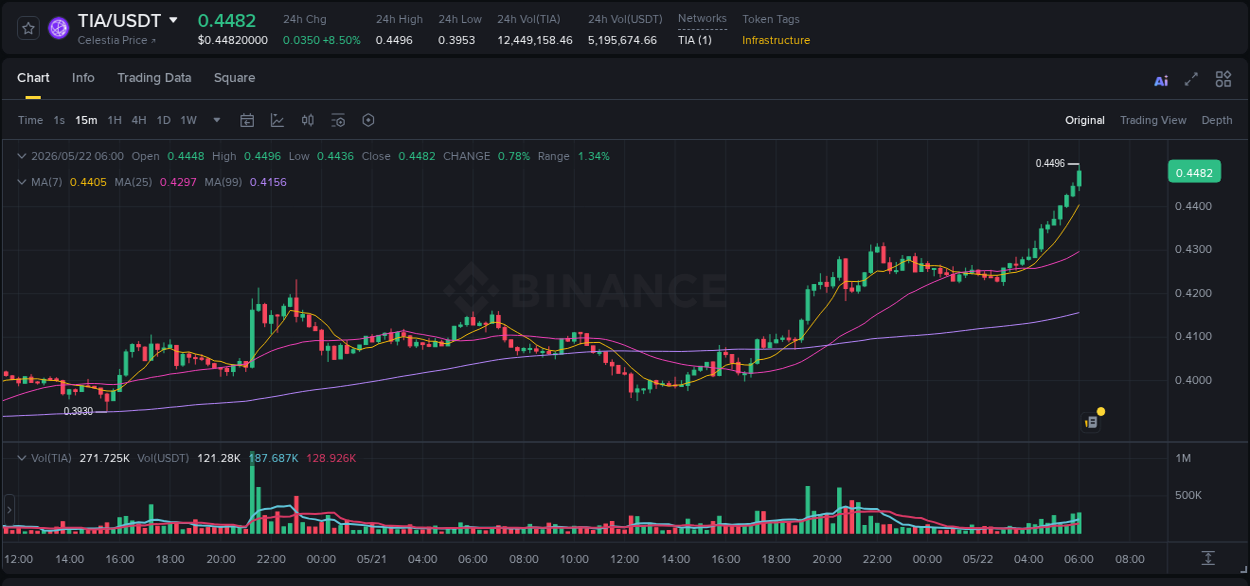1250x586 pixels.
Task: Select the 4H chart interval
Action: (139, 120)
